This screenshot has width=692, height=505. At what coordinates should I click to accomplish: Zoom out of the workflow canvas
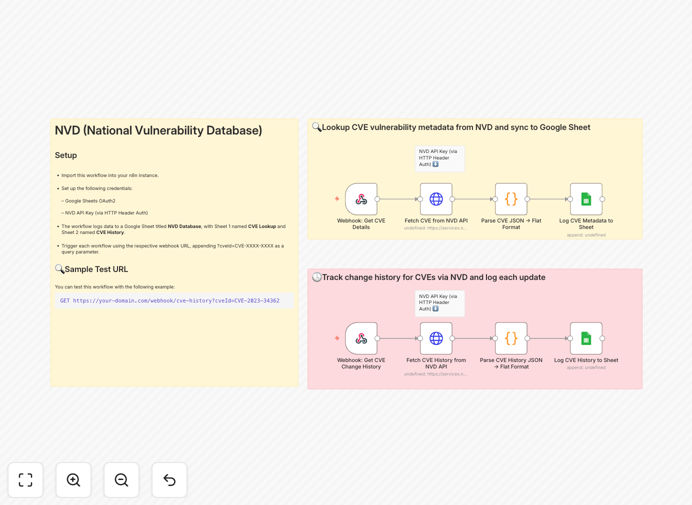(x=121, y=480)
